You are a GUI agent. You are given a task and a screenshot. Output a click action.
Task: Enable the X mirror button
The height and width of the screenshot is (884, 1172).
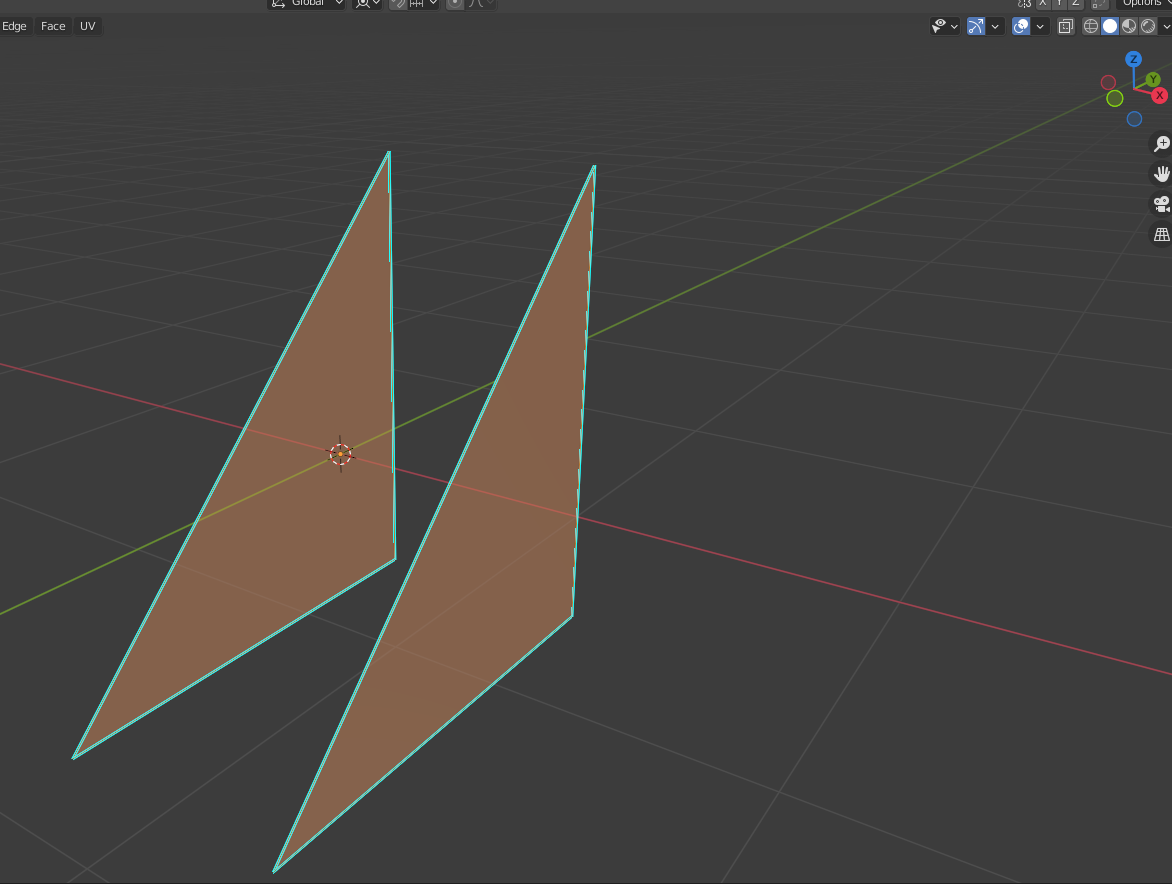[1042, 4]
